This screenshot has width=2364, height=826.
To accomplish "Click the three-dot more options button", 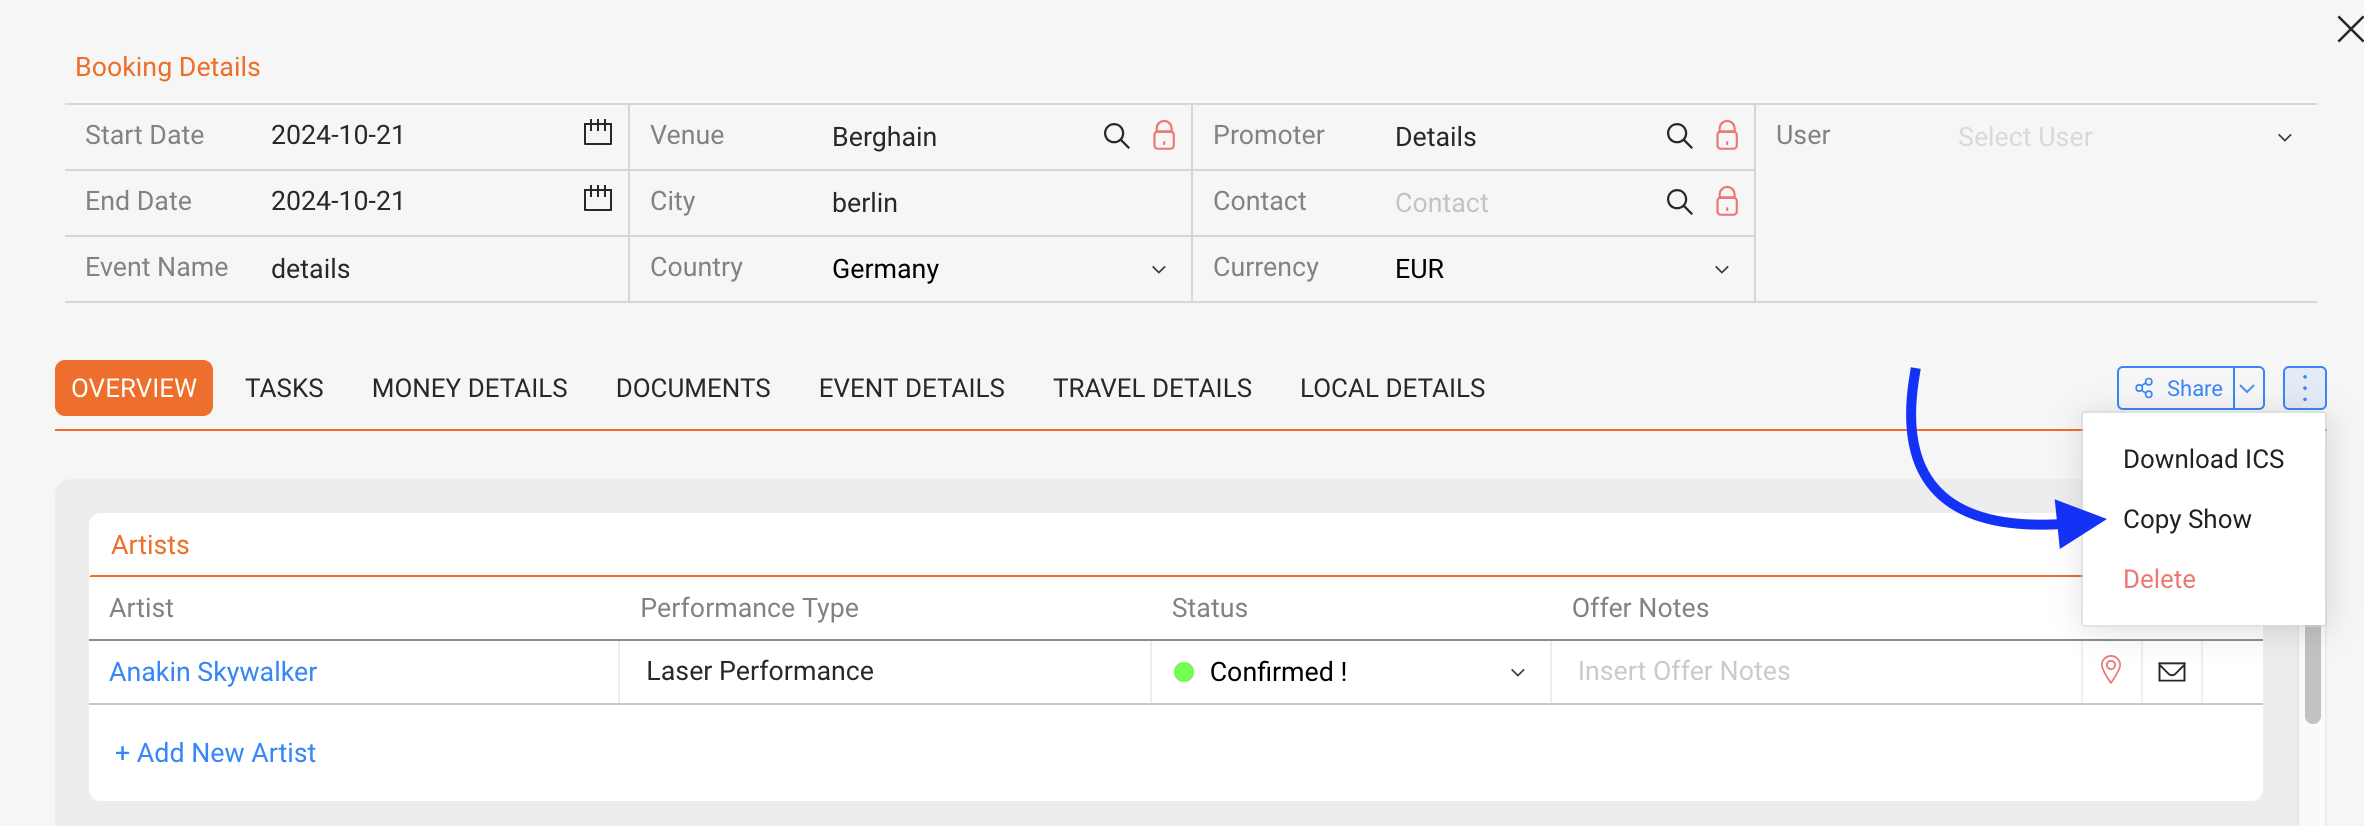I will tap(2305, 388).
